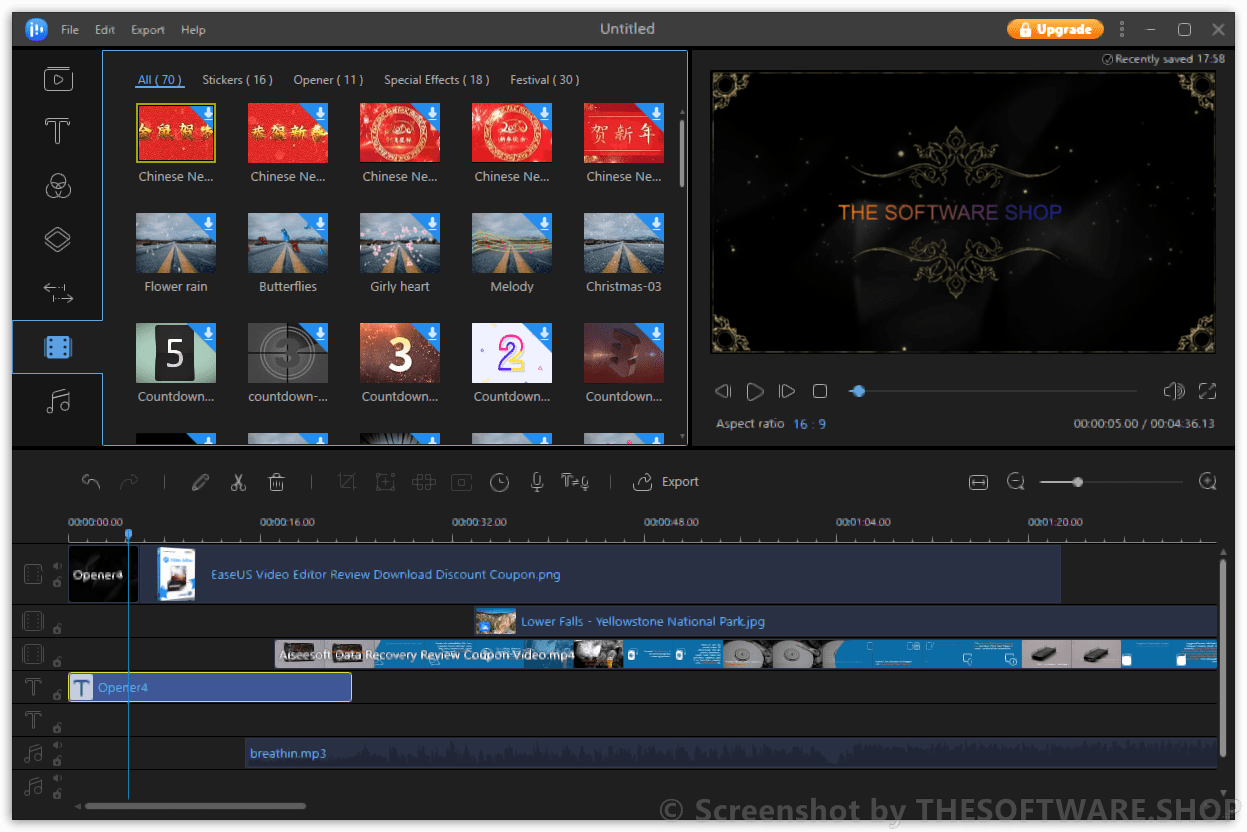Delete selected clip with trash icon

click(x=277, y=482)
